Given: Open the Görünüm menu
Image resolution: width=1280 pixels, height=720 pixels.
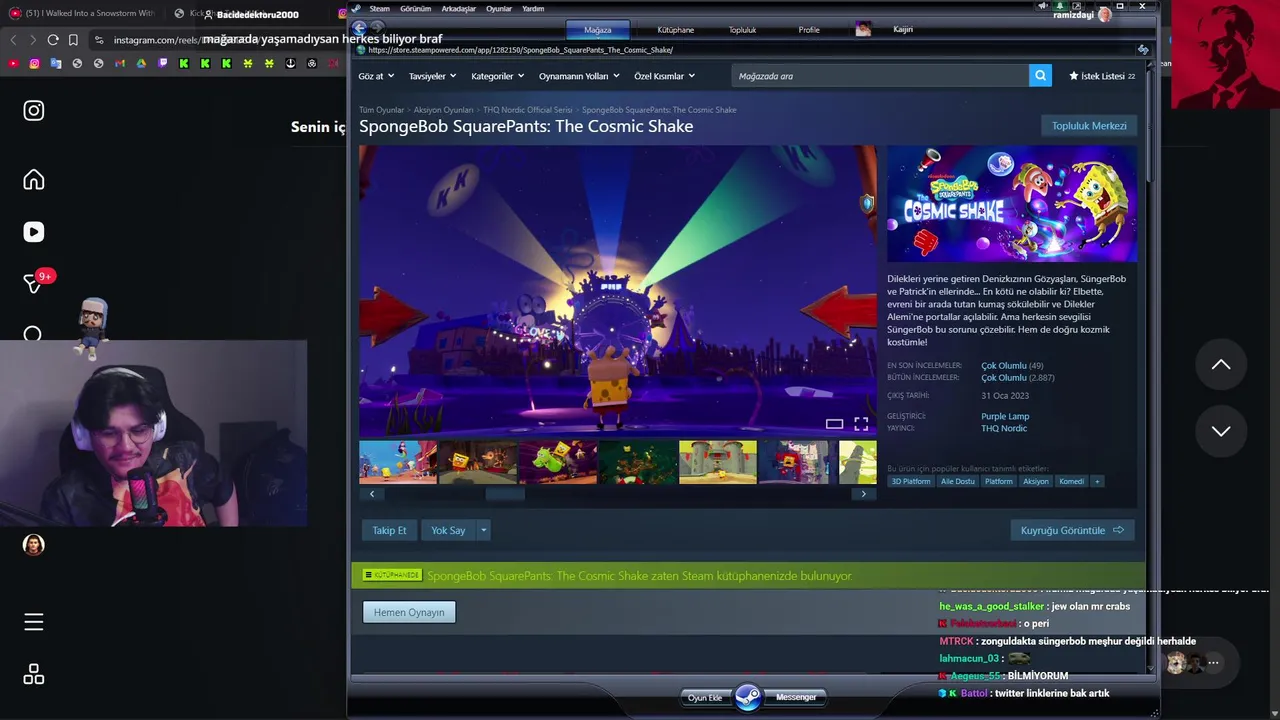Looking at the screenshot, I should [415, 9].
